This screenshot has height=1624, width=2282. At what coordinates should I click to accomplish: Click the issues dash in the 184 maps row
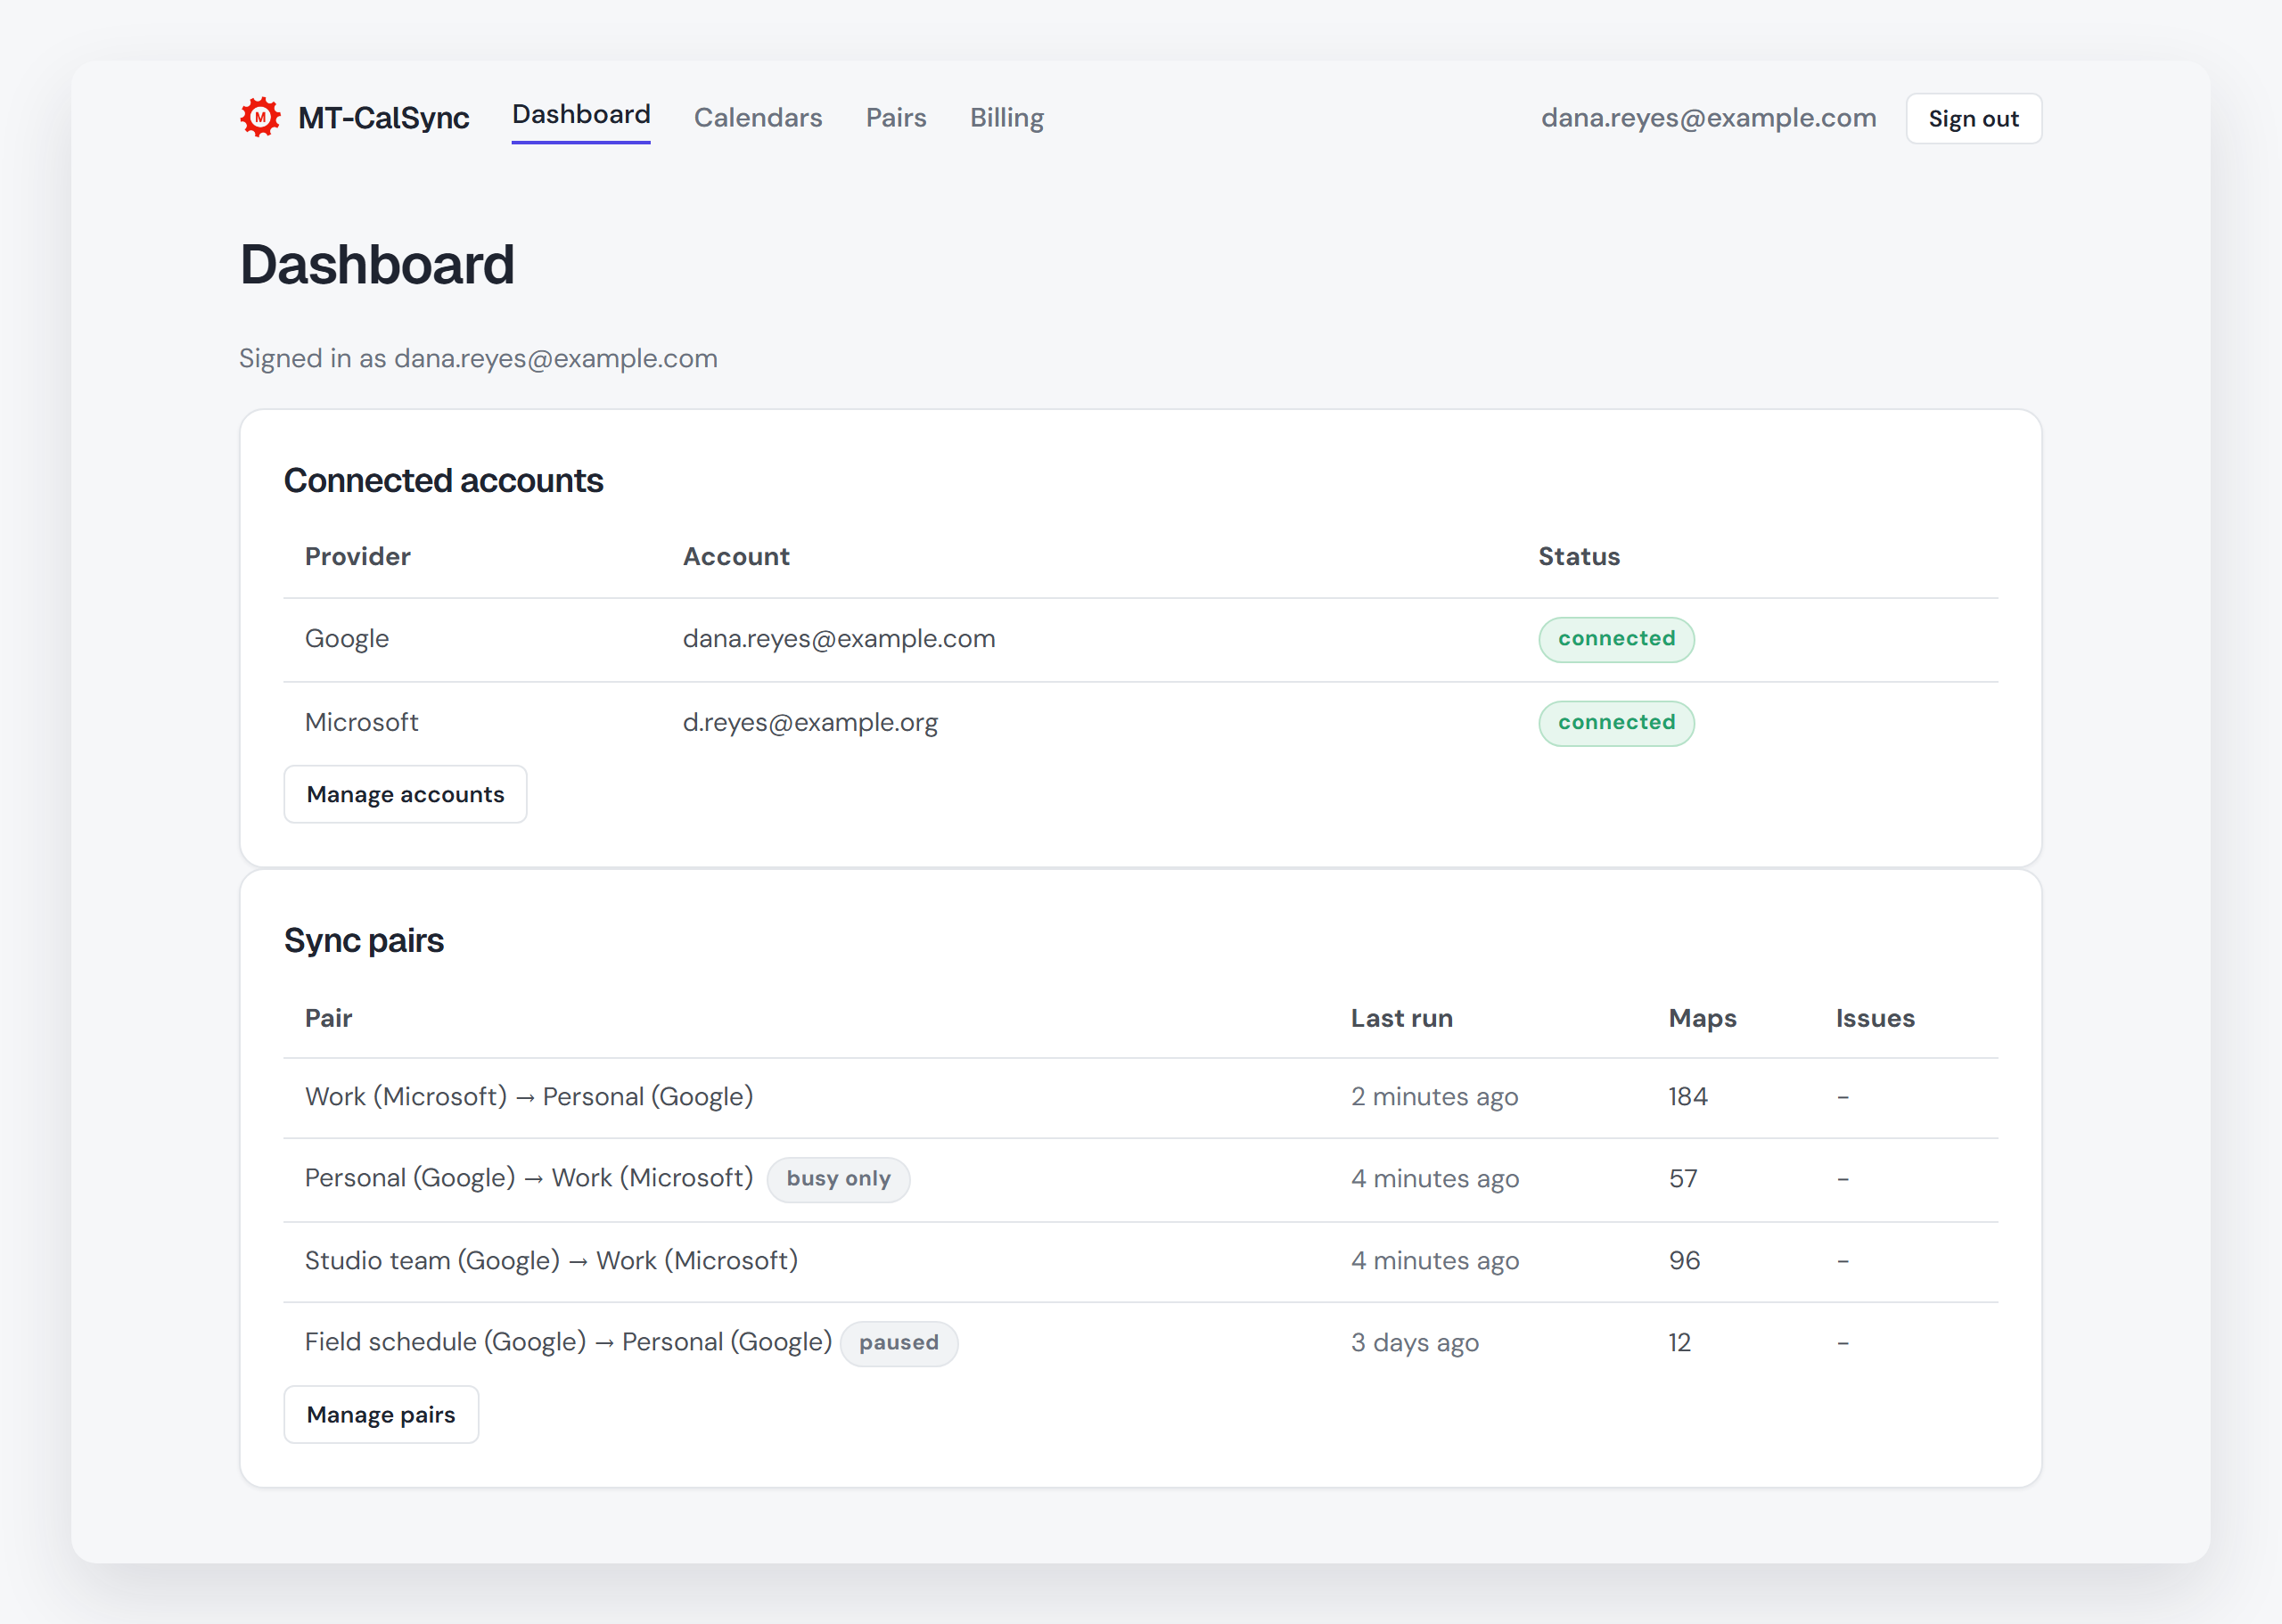coord(1842,1097)
